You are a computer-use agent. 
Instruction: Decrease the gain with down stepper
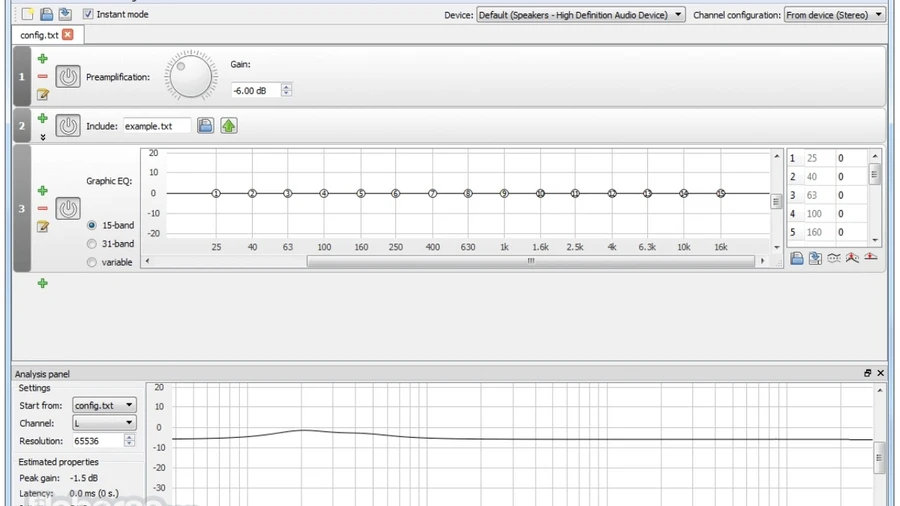coord(286,94)
